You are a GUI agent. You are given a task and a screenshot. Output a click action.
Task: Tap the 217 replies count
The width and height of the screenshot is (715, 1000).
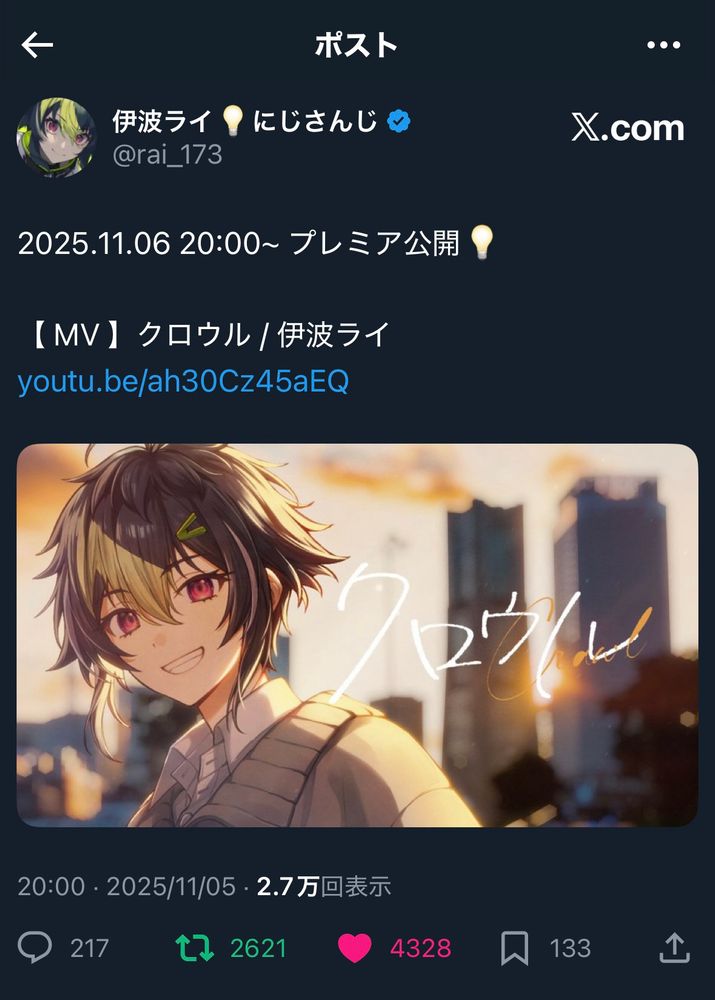(x=89, y=948)
